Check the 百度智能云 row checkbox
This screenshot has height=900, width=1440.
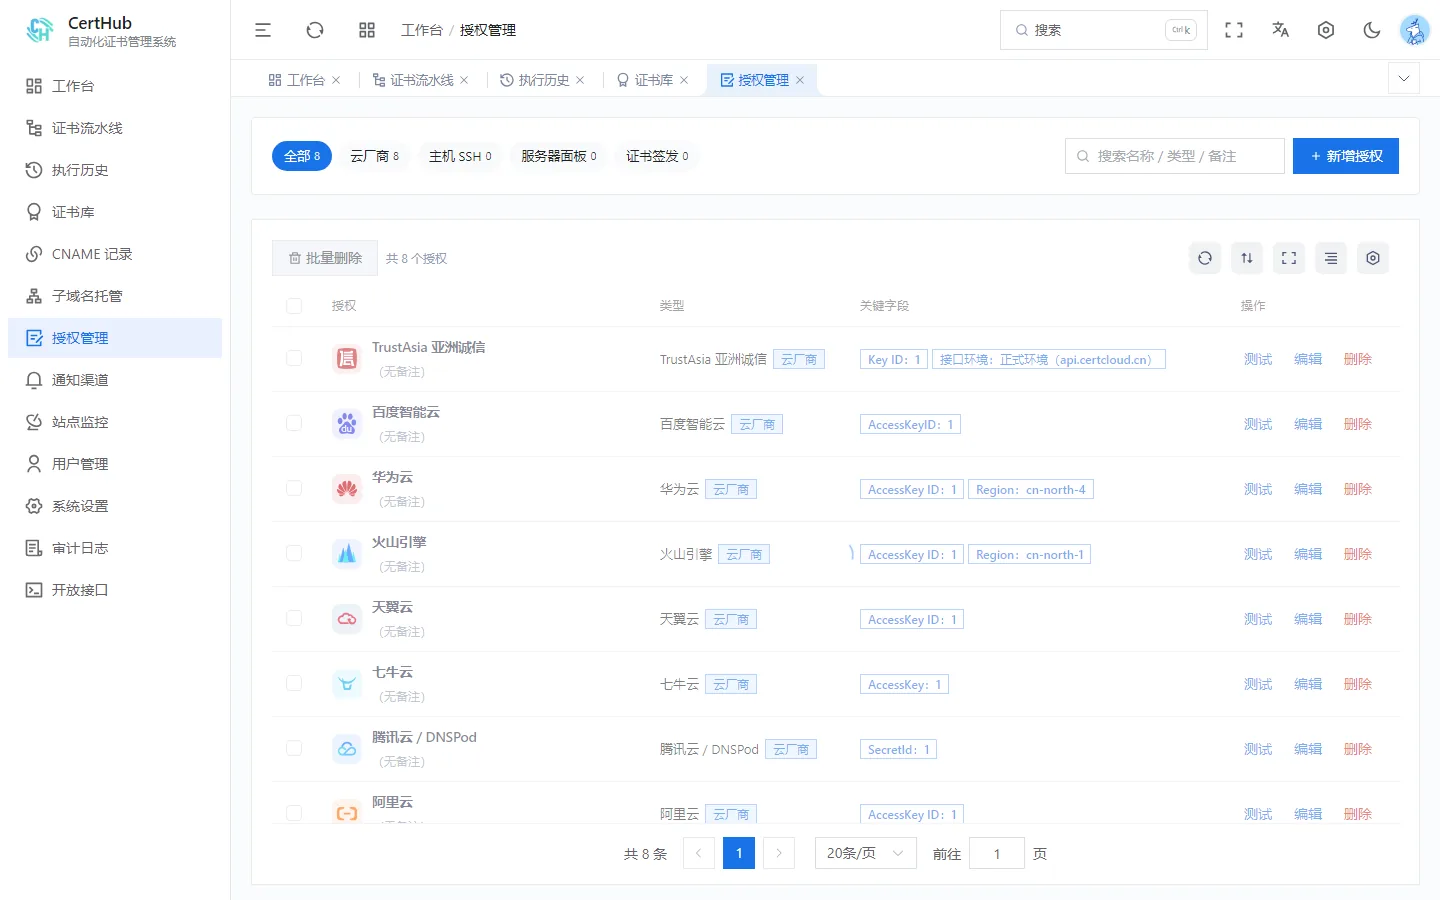[x=294, y=423]
